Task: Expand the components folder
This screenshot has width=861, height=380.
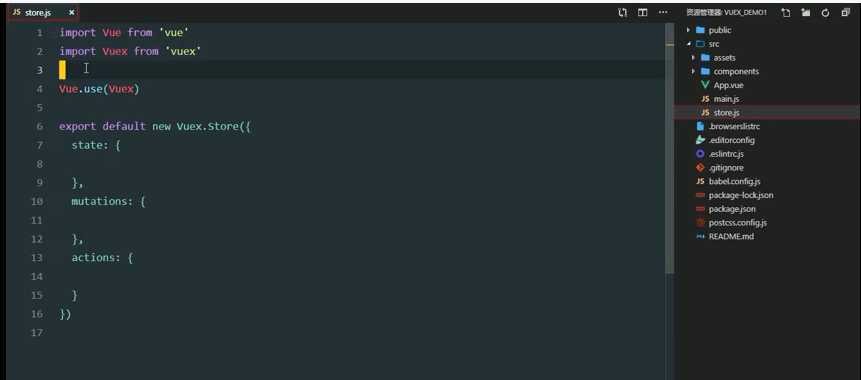Action: coord(736,71)
